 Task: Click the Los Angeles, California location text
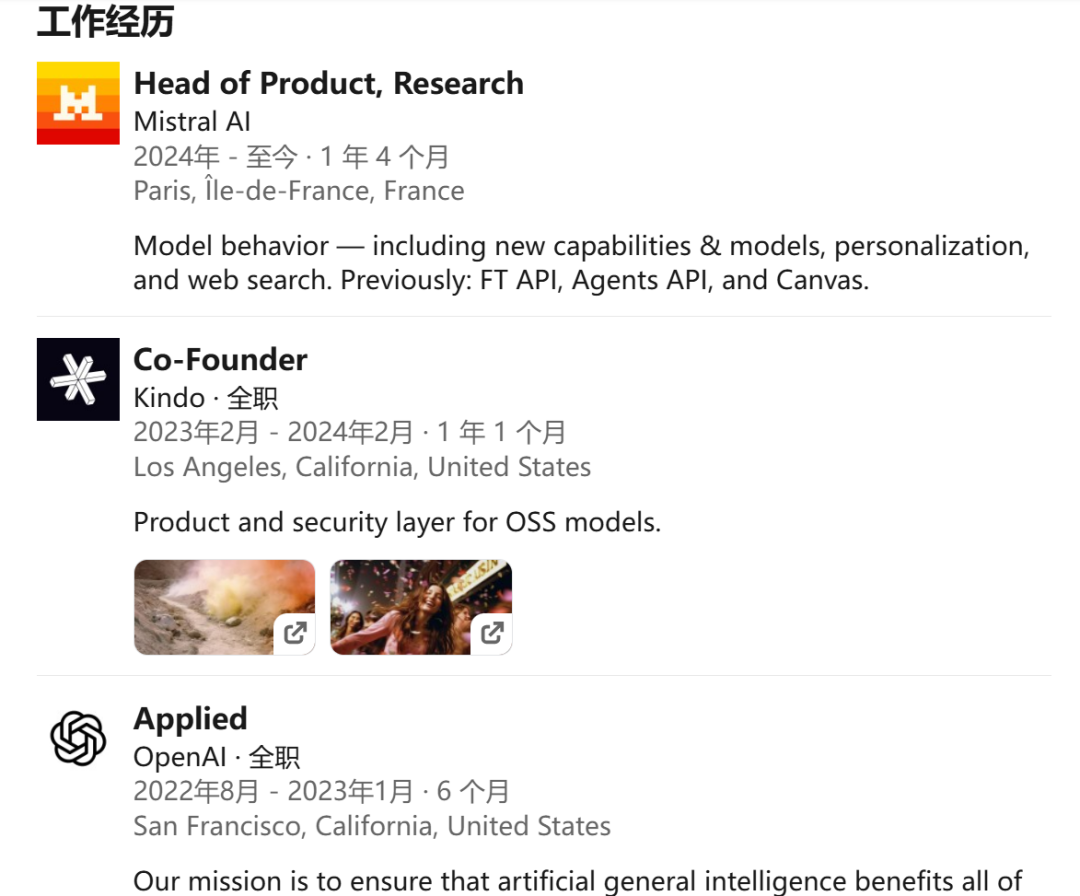tap(362, 467)
